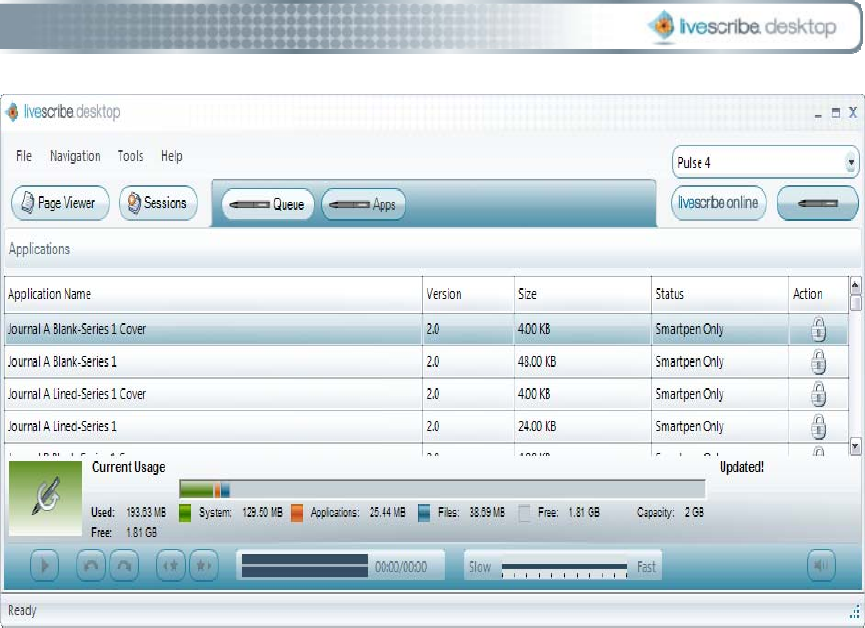The width and height of the screenshot is (865, 628).
Task: Click the next bookmark star button
Action: (x=203, y=566)
